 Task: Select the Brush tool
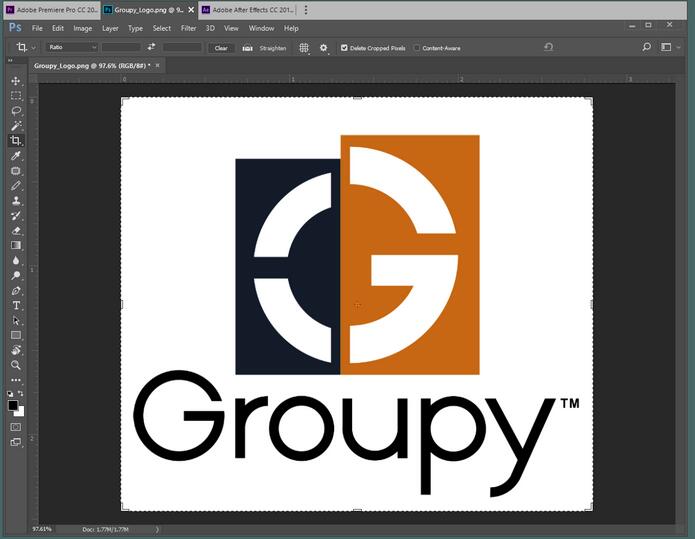tap(16, 186)
